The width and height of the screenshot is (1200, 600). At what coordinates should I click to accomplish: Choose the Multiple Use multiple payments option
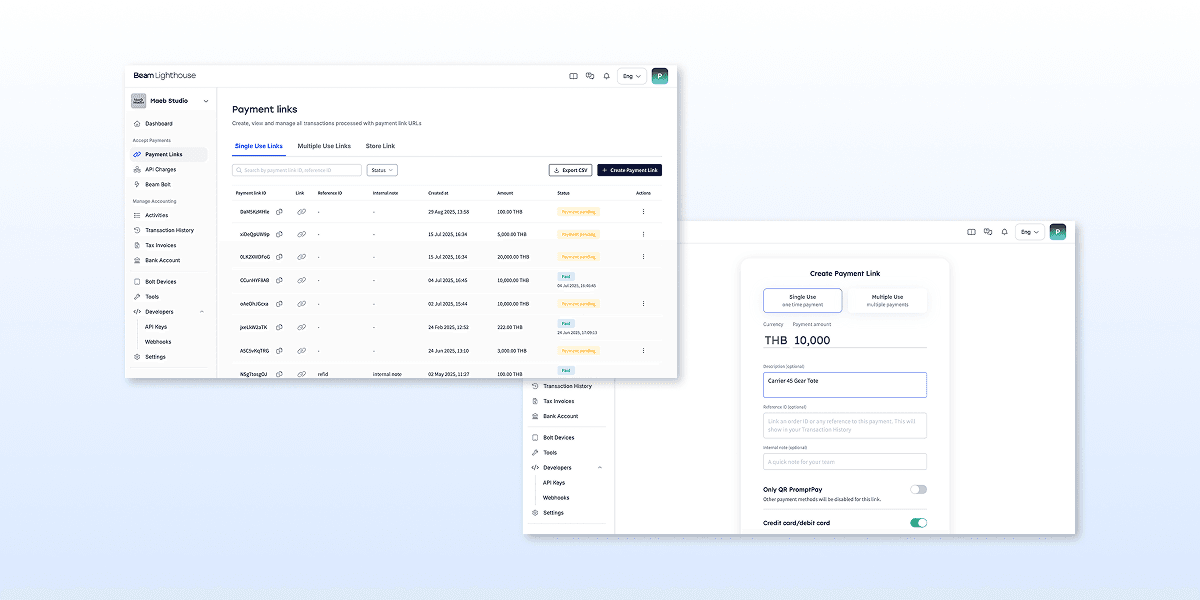[887, 300]
